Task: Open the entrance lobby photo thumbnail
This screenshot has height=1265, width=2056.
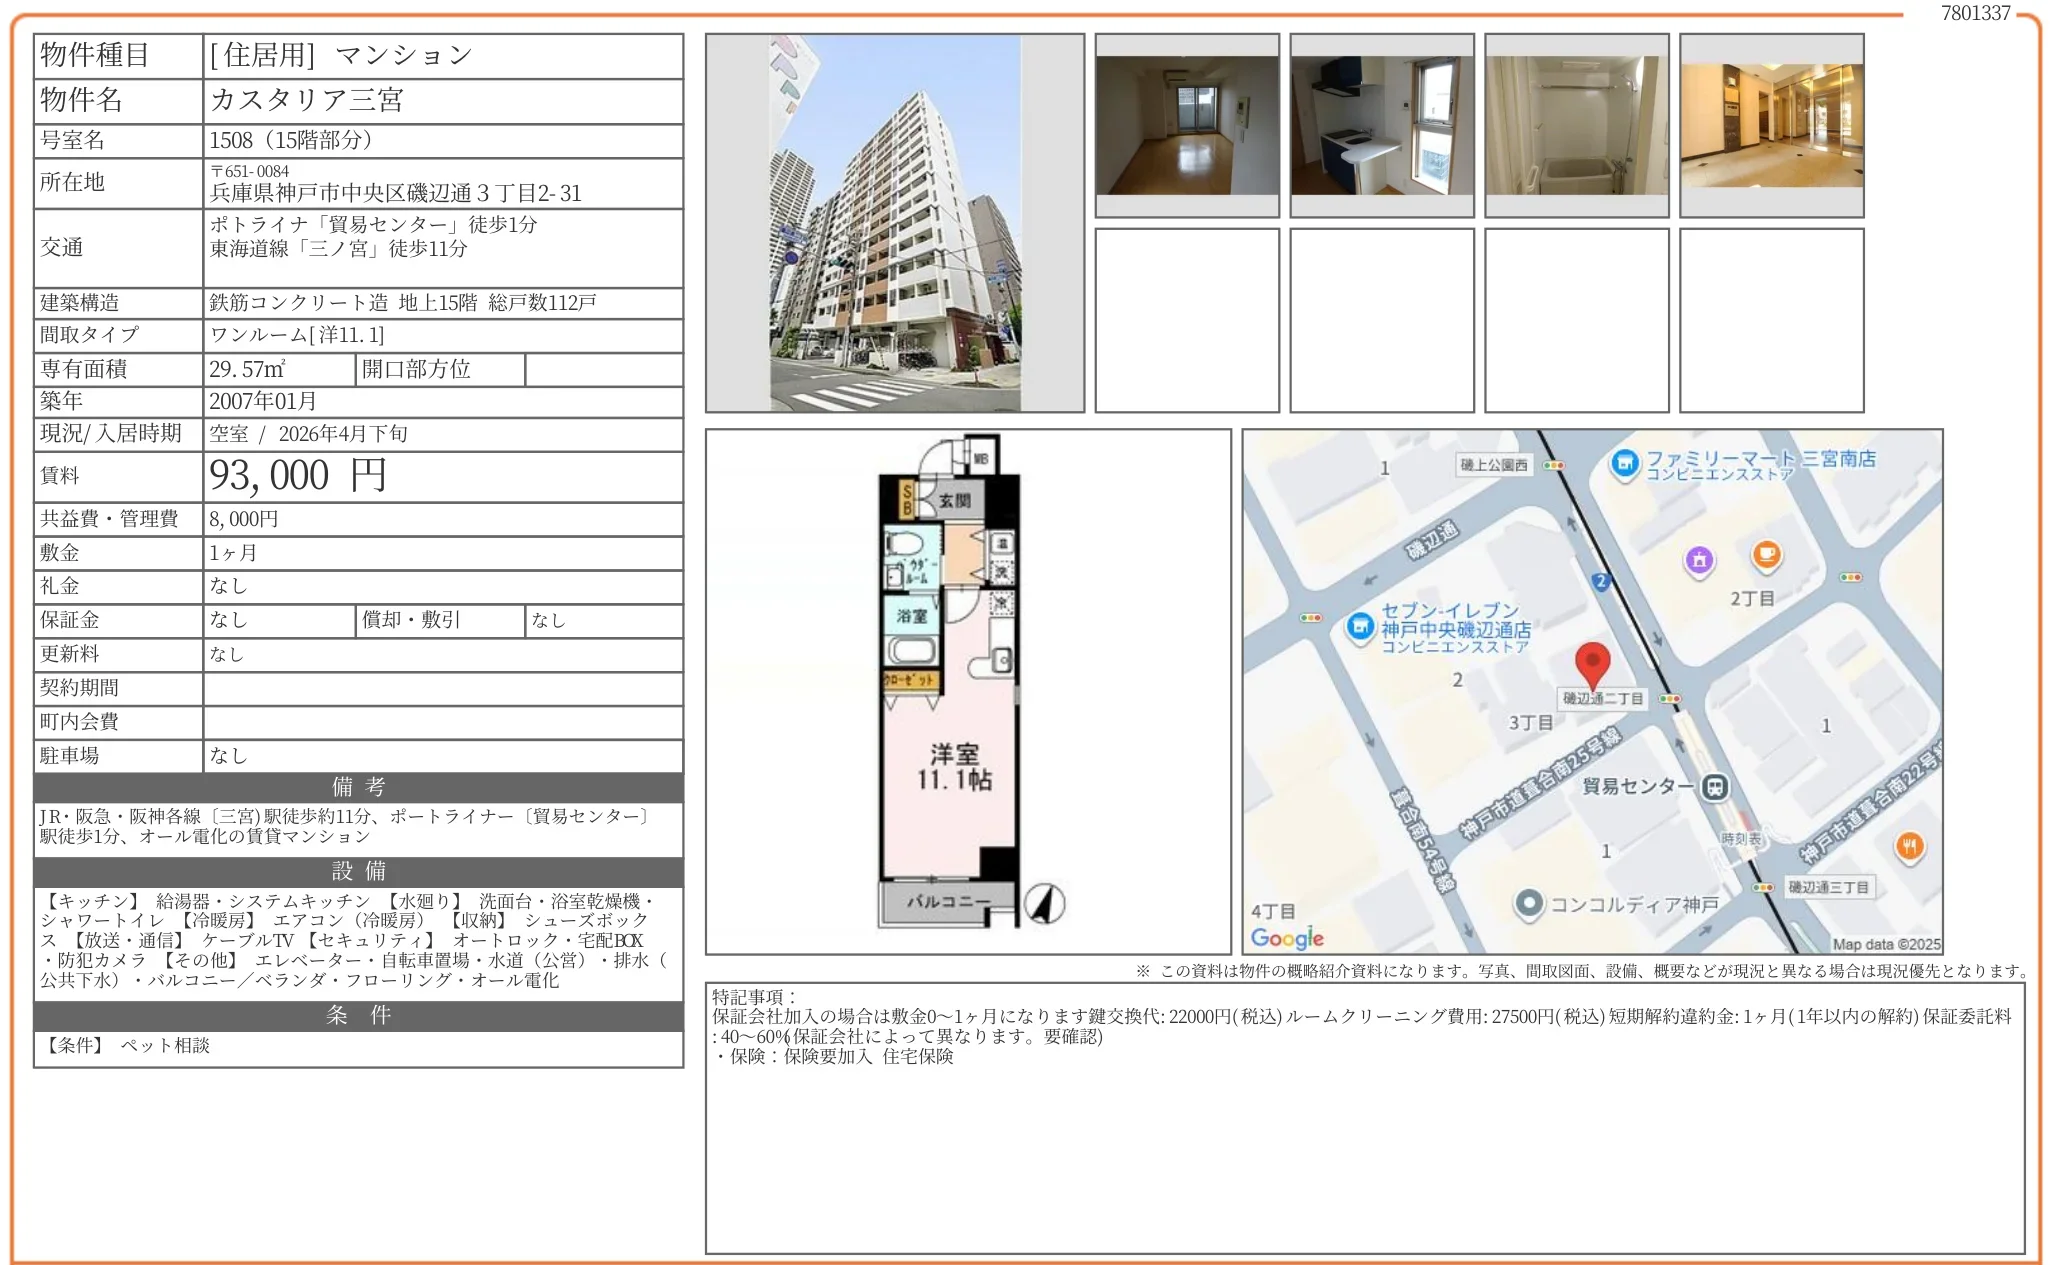Action: click(1772, 125)
